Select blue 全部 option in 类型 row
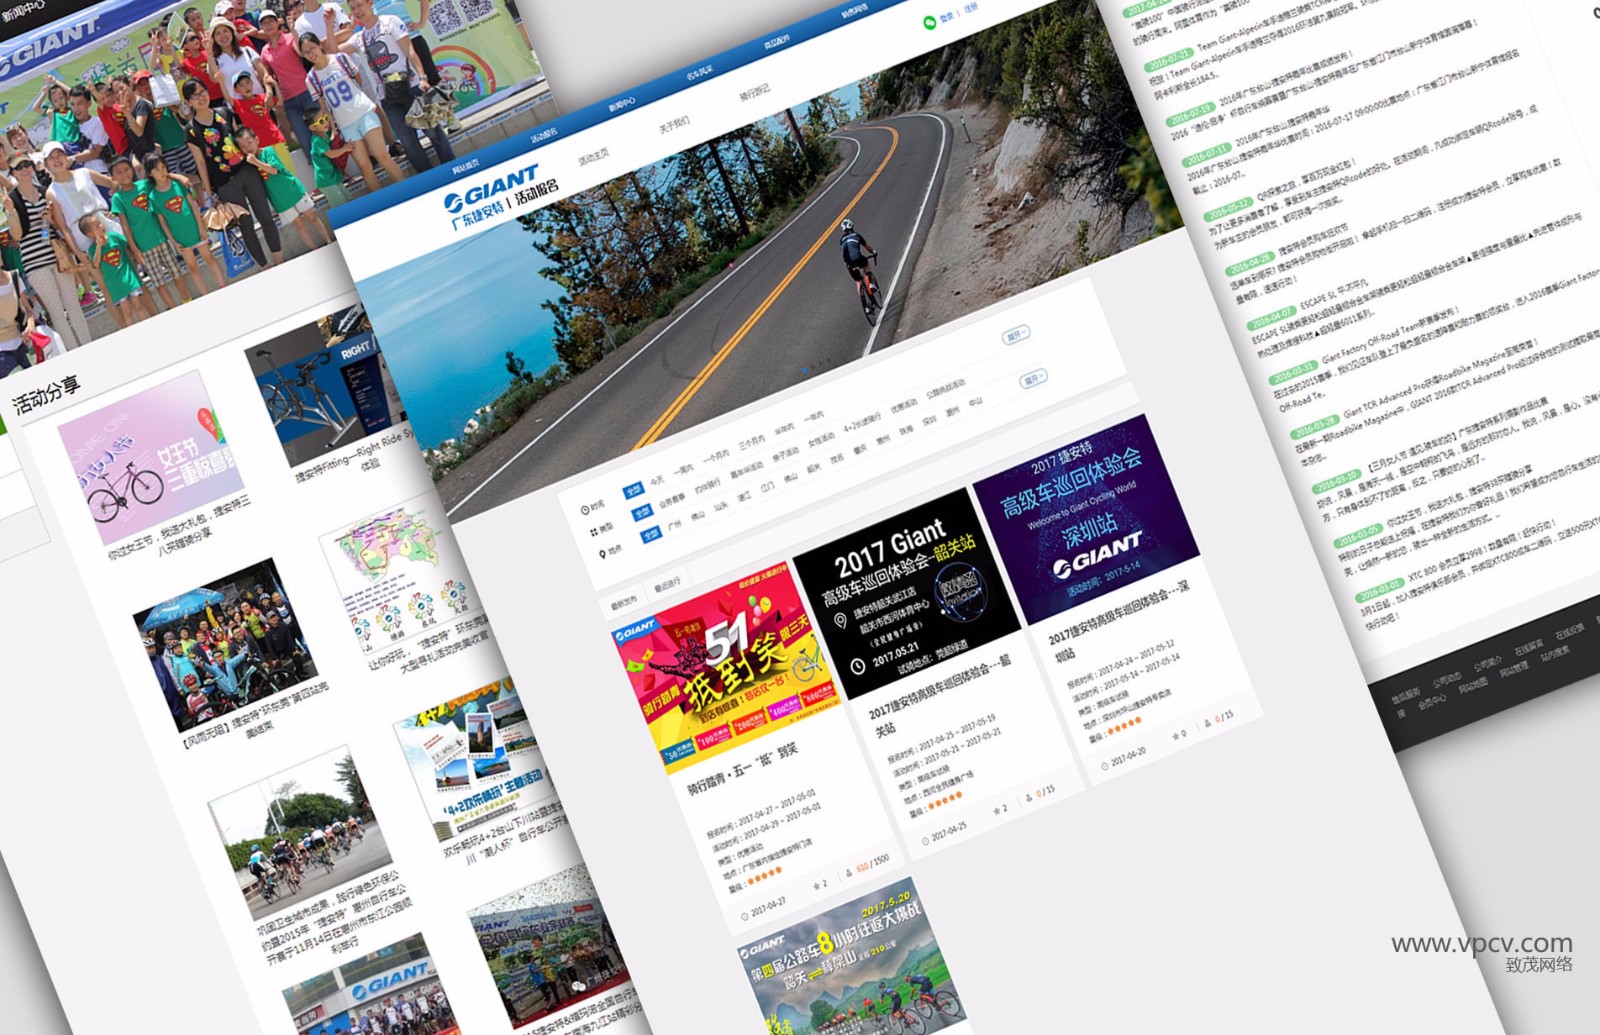Screen dimensions: 1600x1035 click(641, 512)
